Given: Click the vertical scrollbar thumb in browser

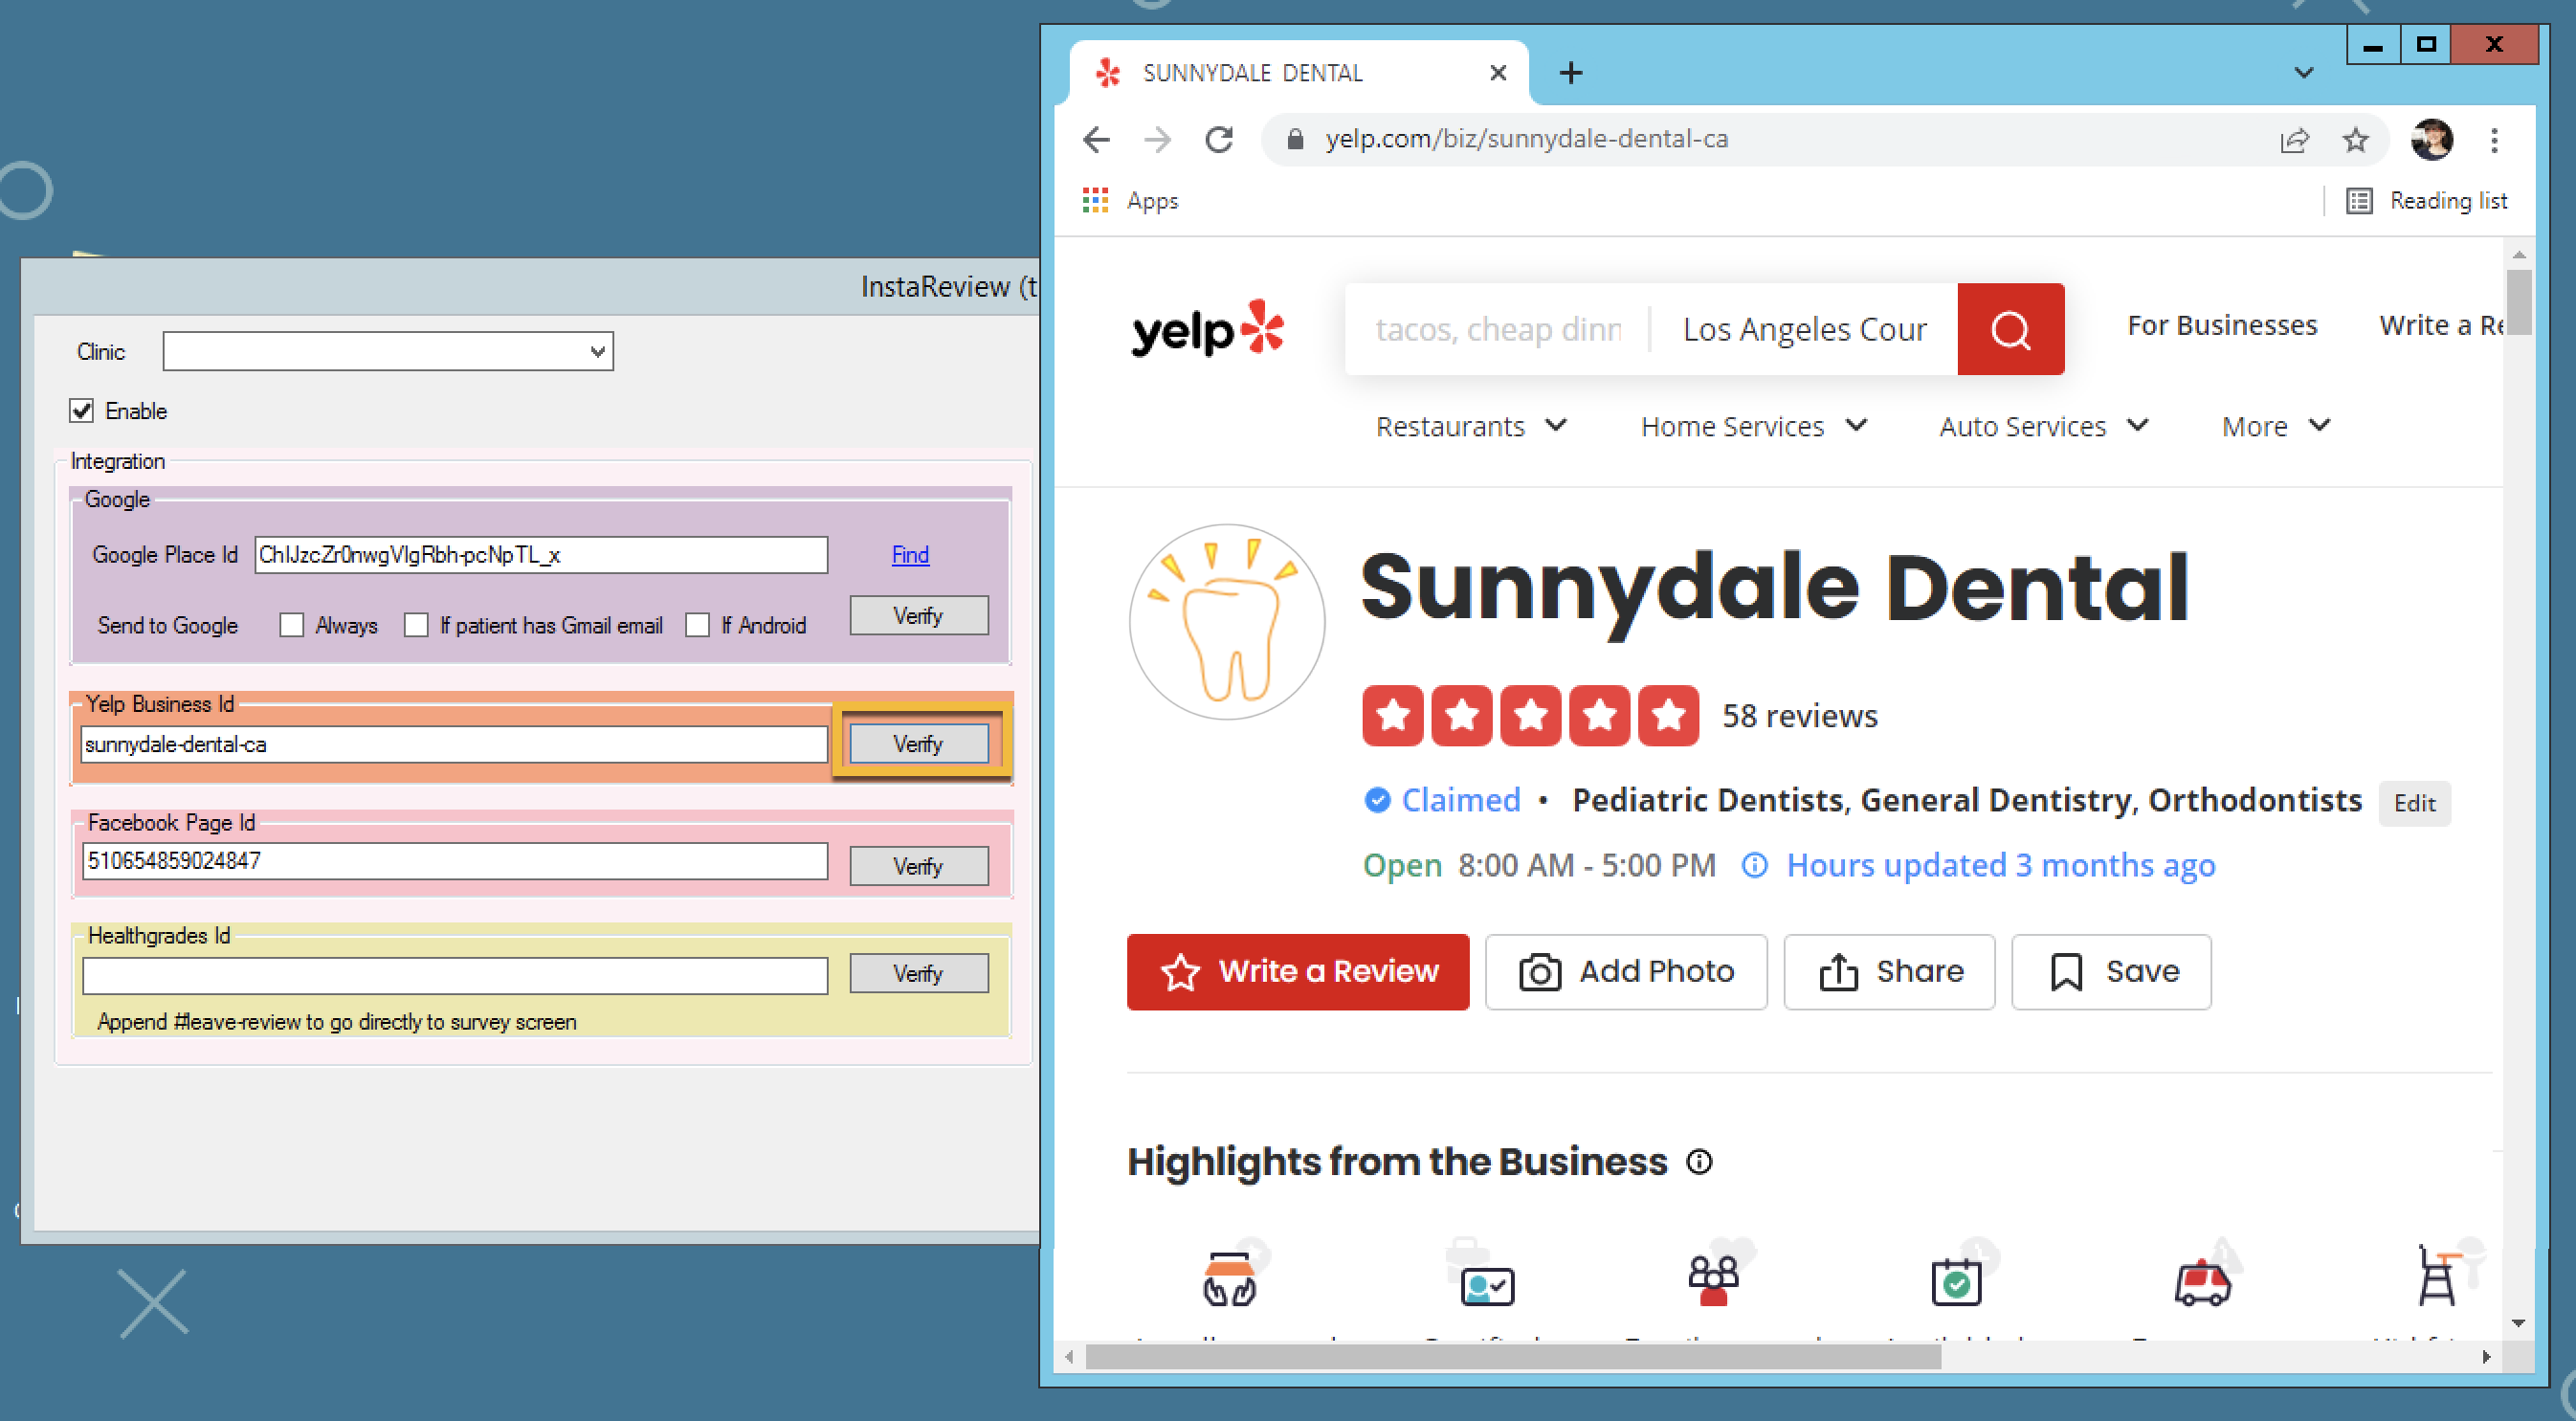Looking at the screenshot, I should pyautogui.click(x=2518, y=302).
